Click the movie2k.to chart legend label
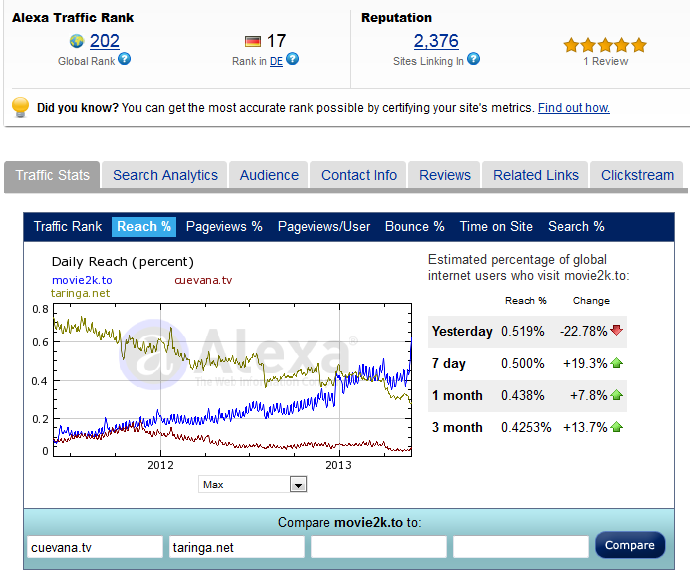 coord(82,280)
